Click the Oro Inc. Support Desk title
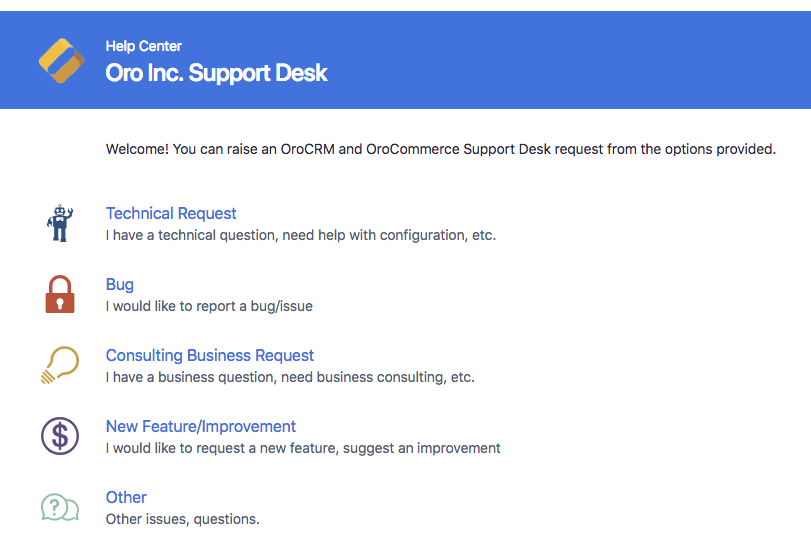Image resolution: width=811 pixels, height=548 pixels. [216, 73]
